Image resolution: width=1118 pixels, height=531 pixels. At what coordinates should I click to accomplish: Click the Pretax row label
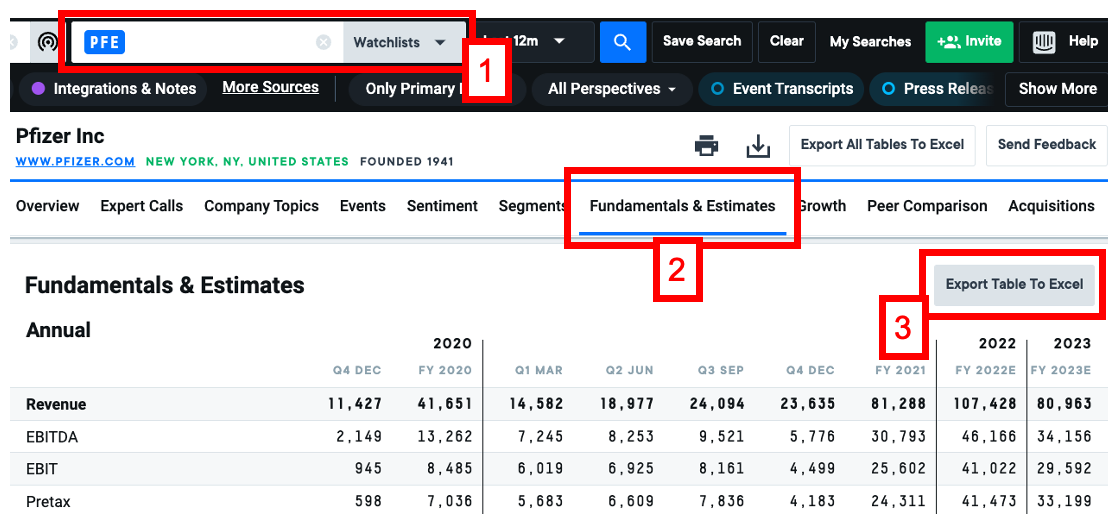[x=48, y=502]
